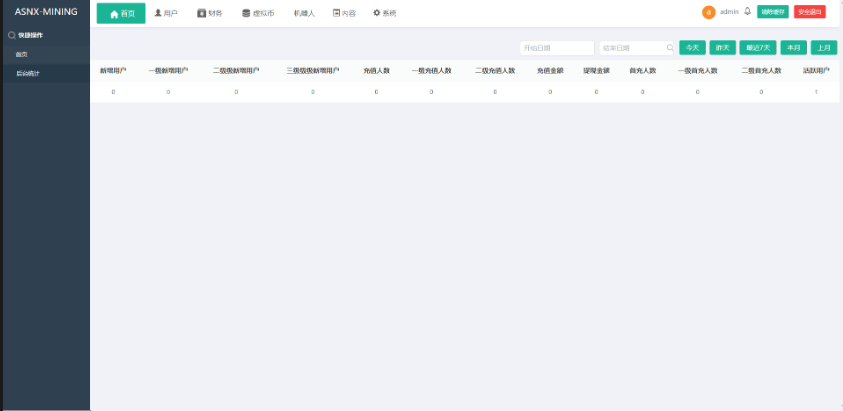843x411 pixels.
Task: Filter statistics by 上月 last month
Action: point(824,48)
